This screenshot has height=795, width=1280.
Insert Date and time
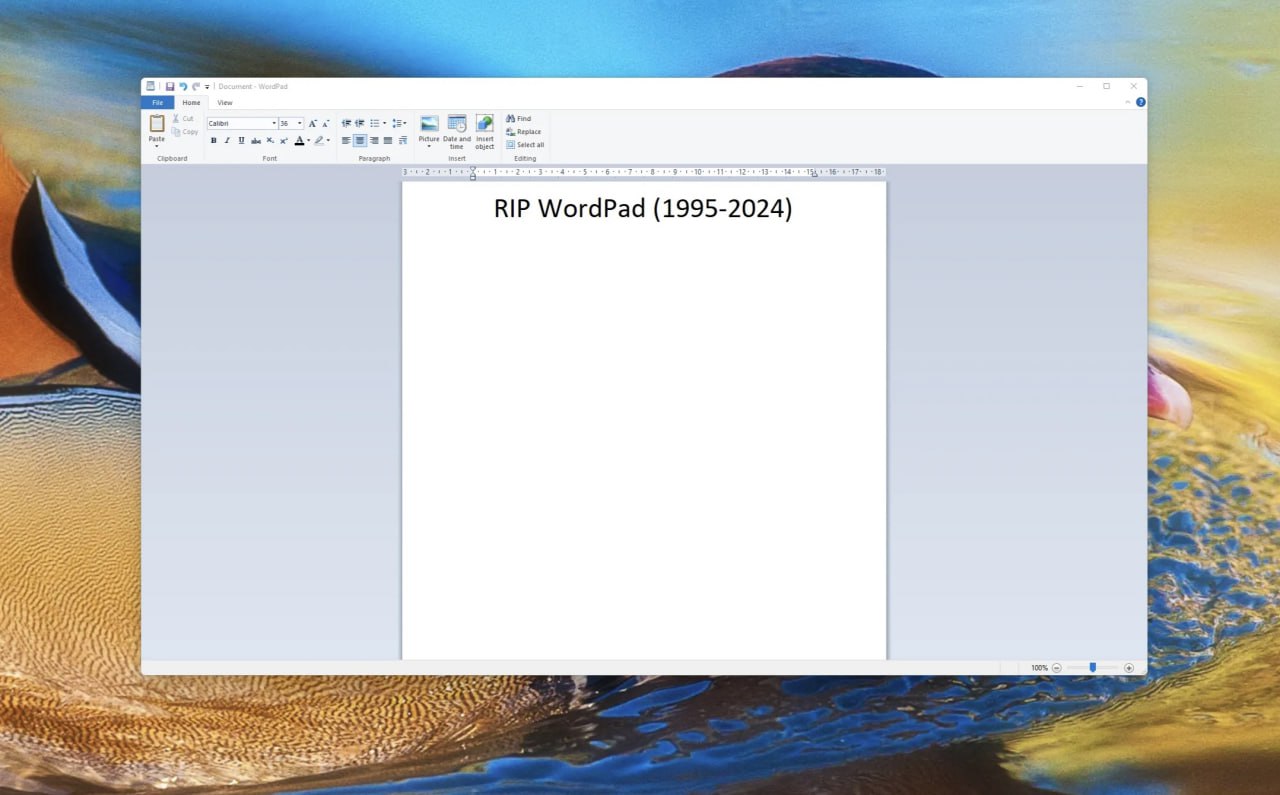point(457,132)
